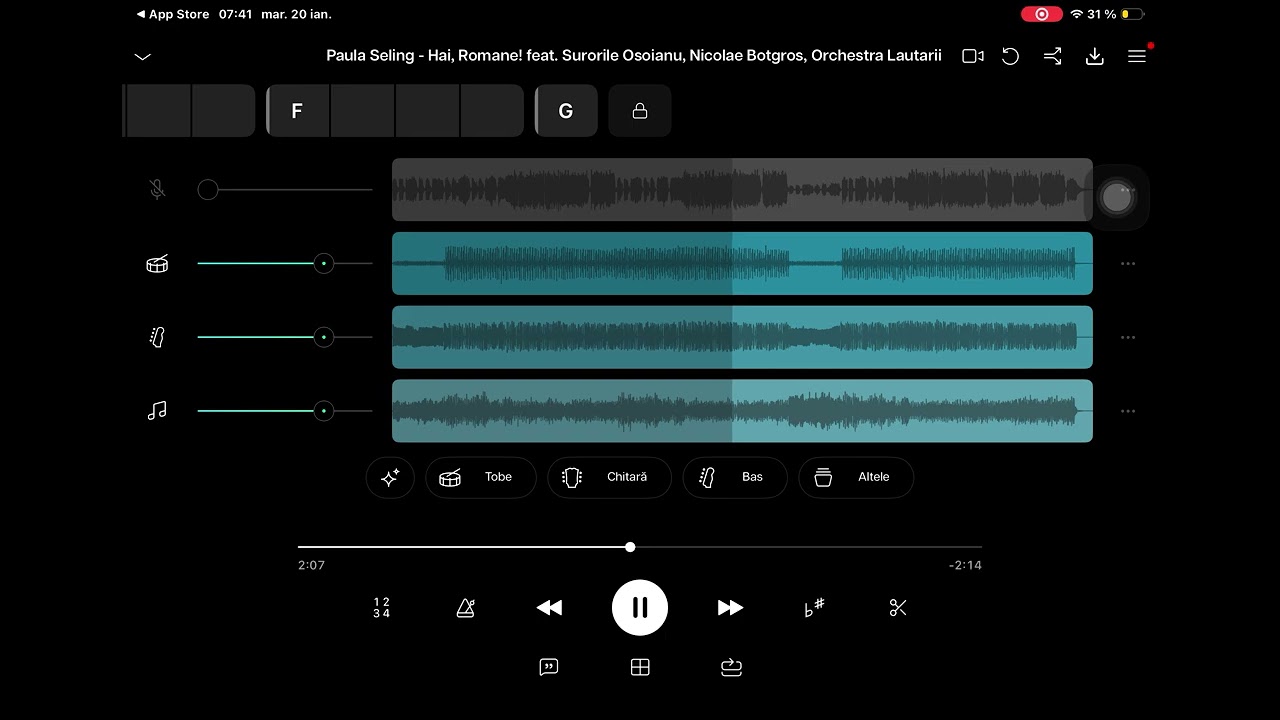Toggle the loop repeat icon
The height and width of the screenshot is (720, 1280).
[x=732, y=668]
